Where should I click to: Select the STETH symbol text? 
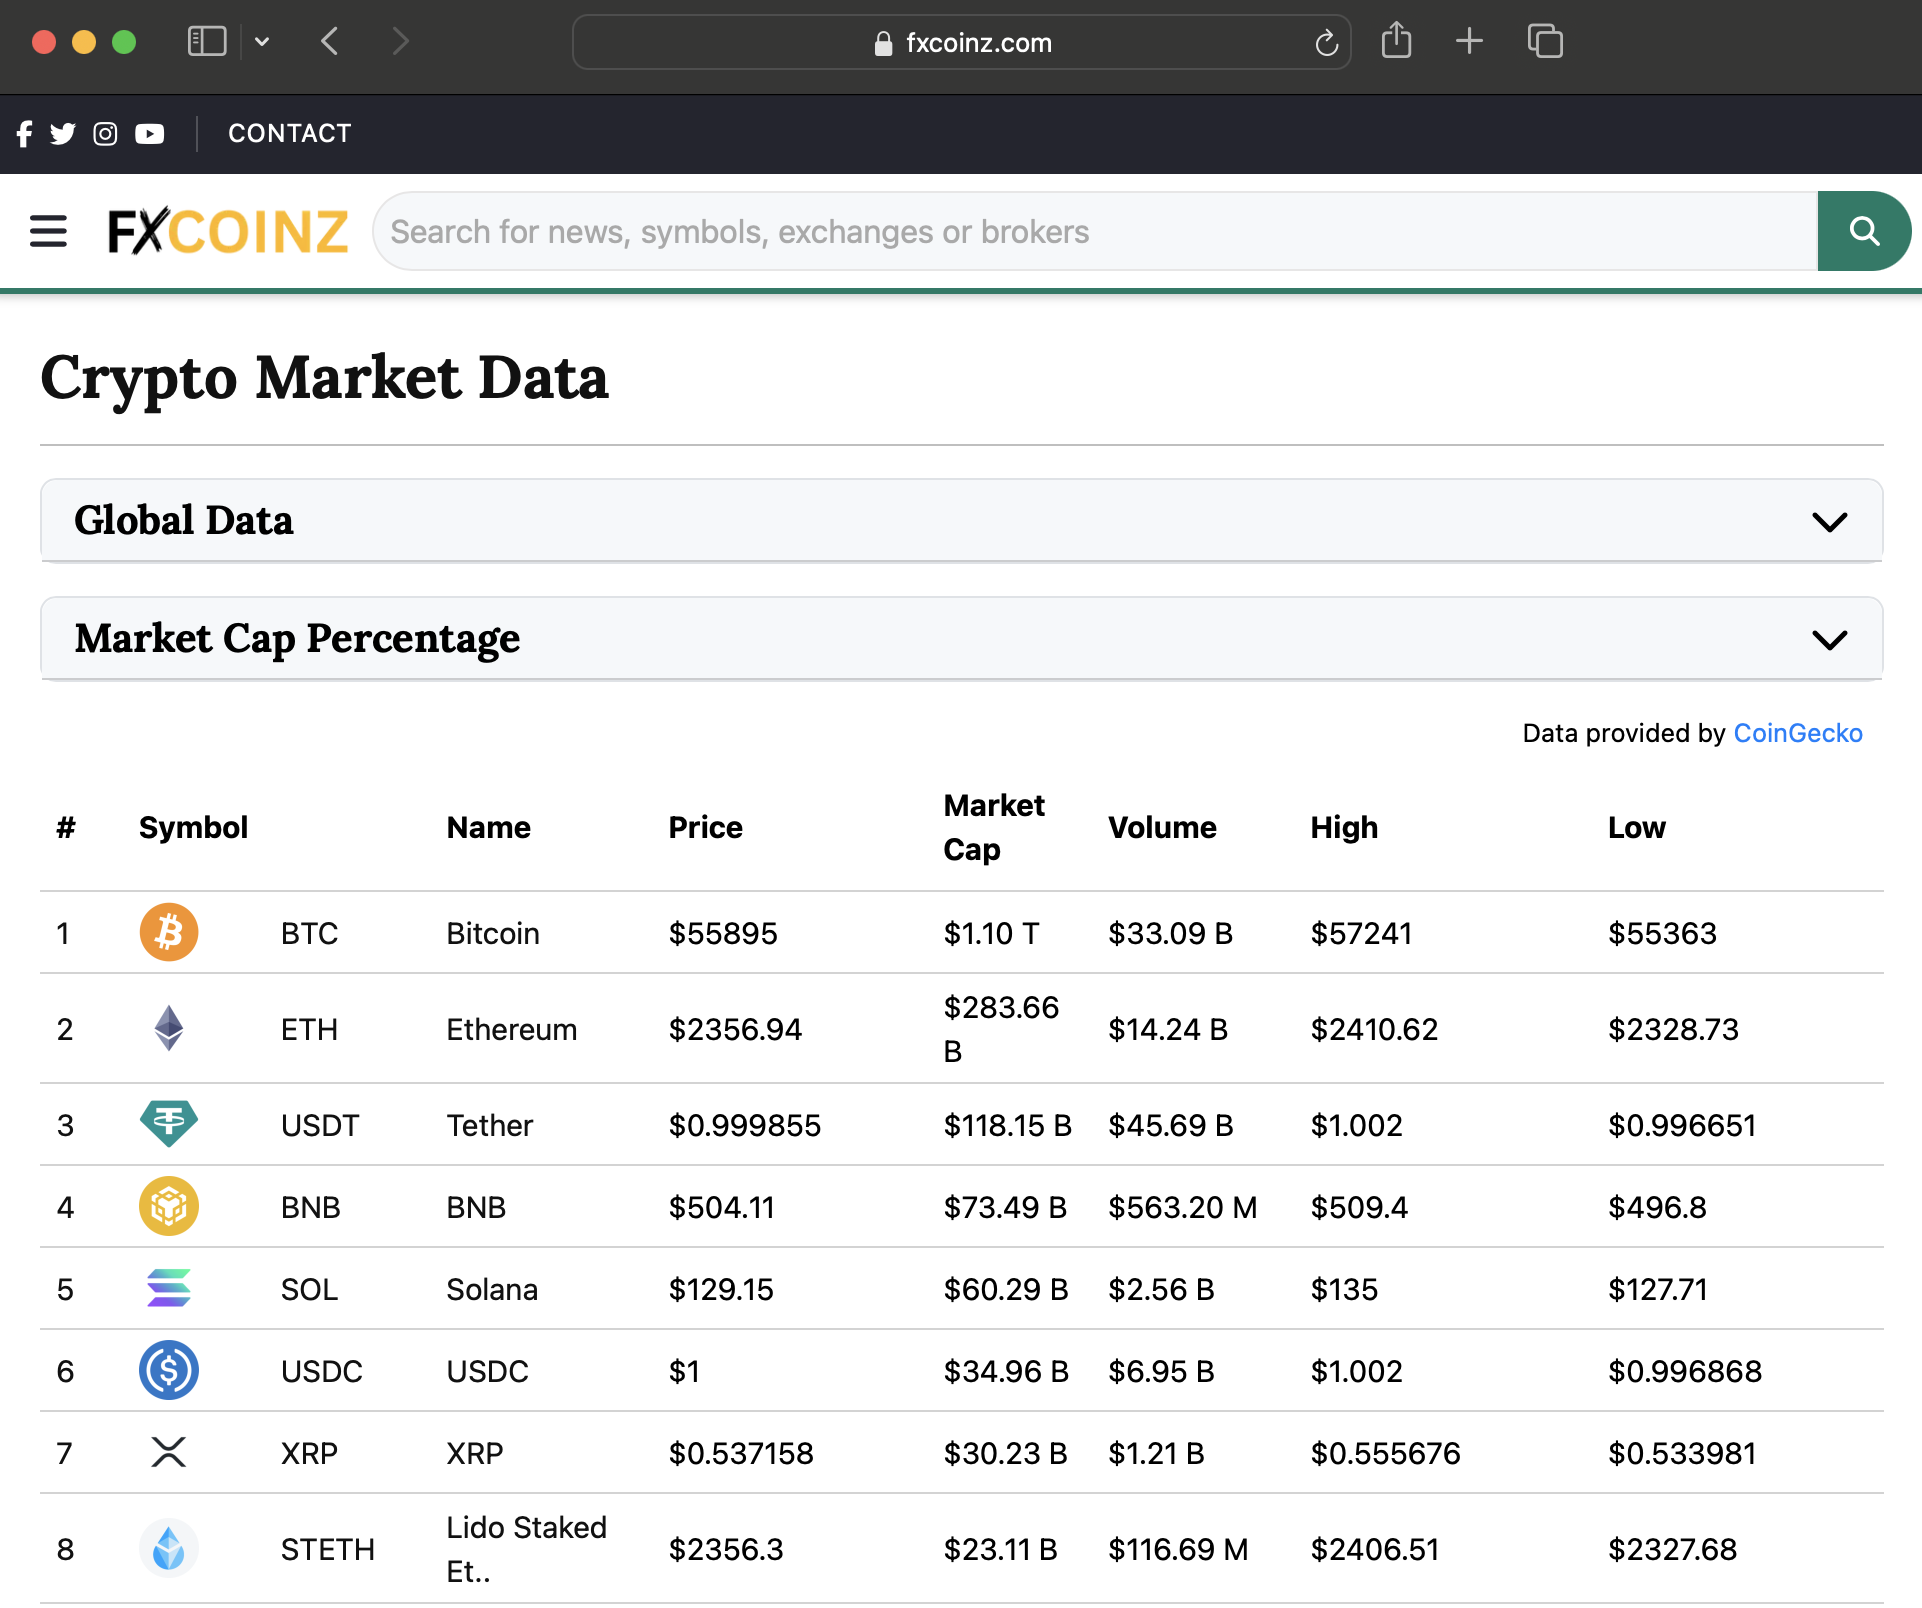[327, 1549]
